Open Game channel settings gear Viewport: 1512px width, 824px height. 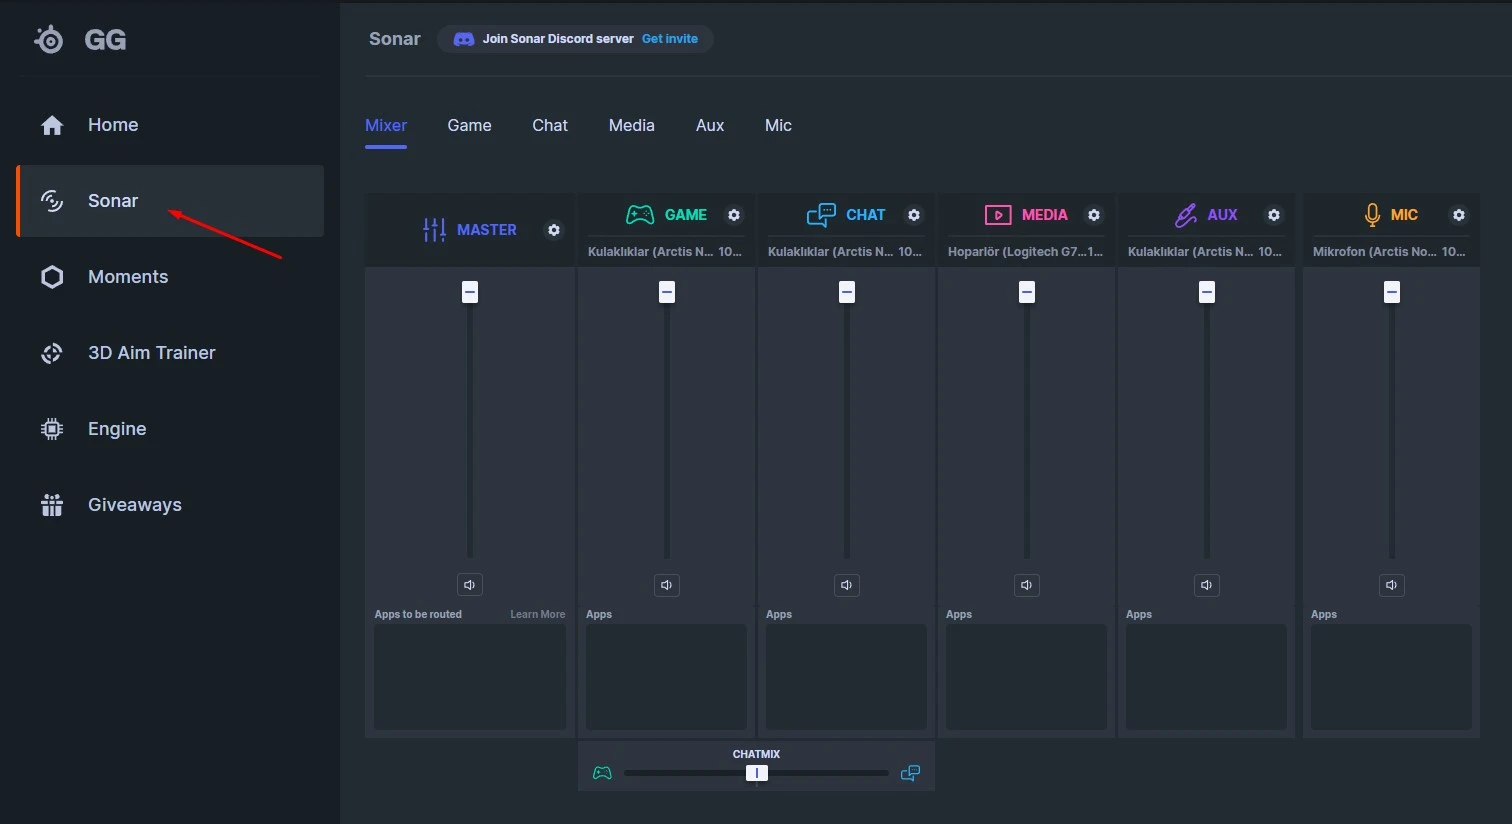click(734, 215)
